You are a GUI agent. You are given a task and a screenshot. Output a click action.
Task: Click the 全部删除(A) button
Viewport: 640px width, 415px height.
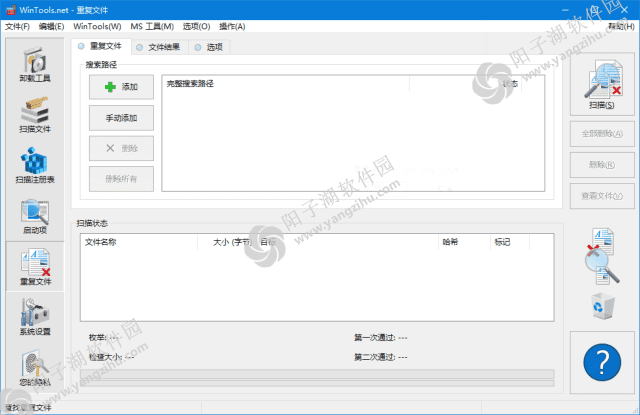click(x=602, y=133)
